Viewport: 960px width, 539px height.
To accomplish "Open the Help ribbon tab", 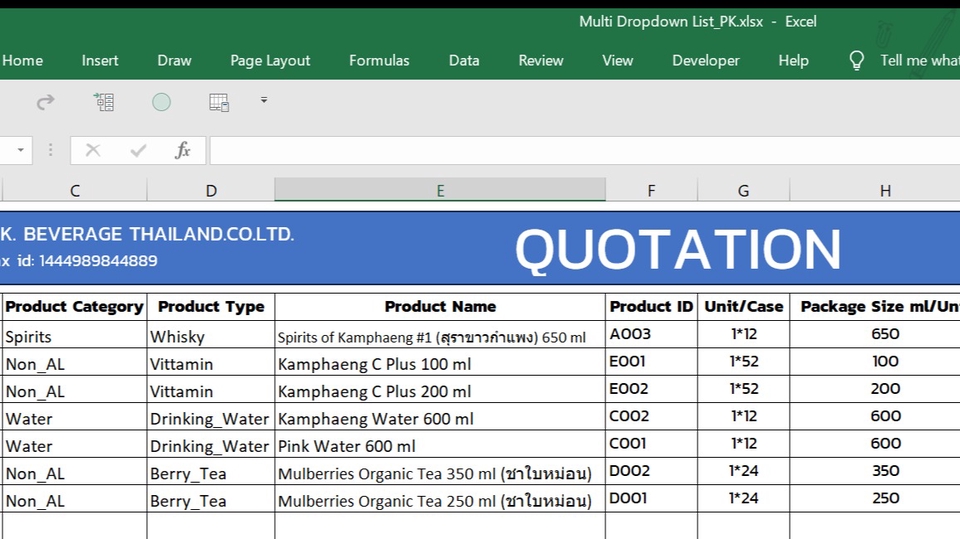I will (793, 61).
